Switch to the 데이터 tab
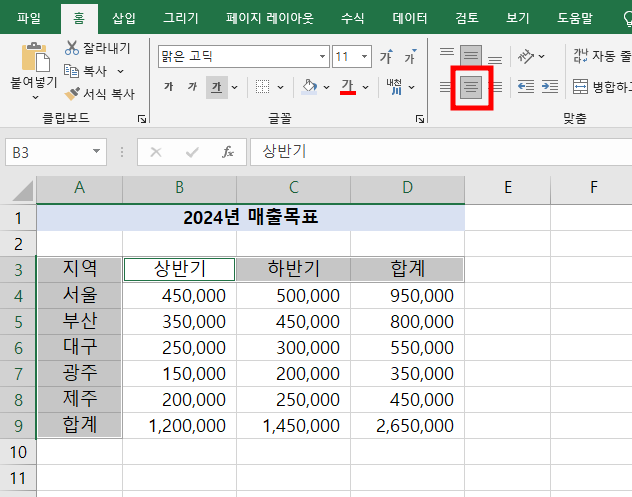This screenshot has width=632, height=497. click(410, 18)
